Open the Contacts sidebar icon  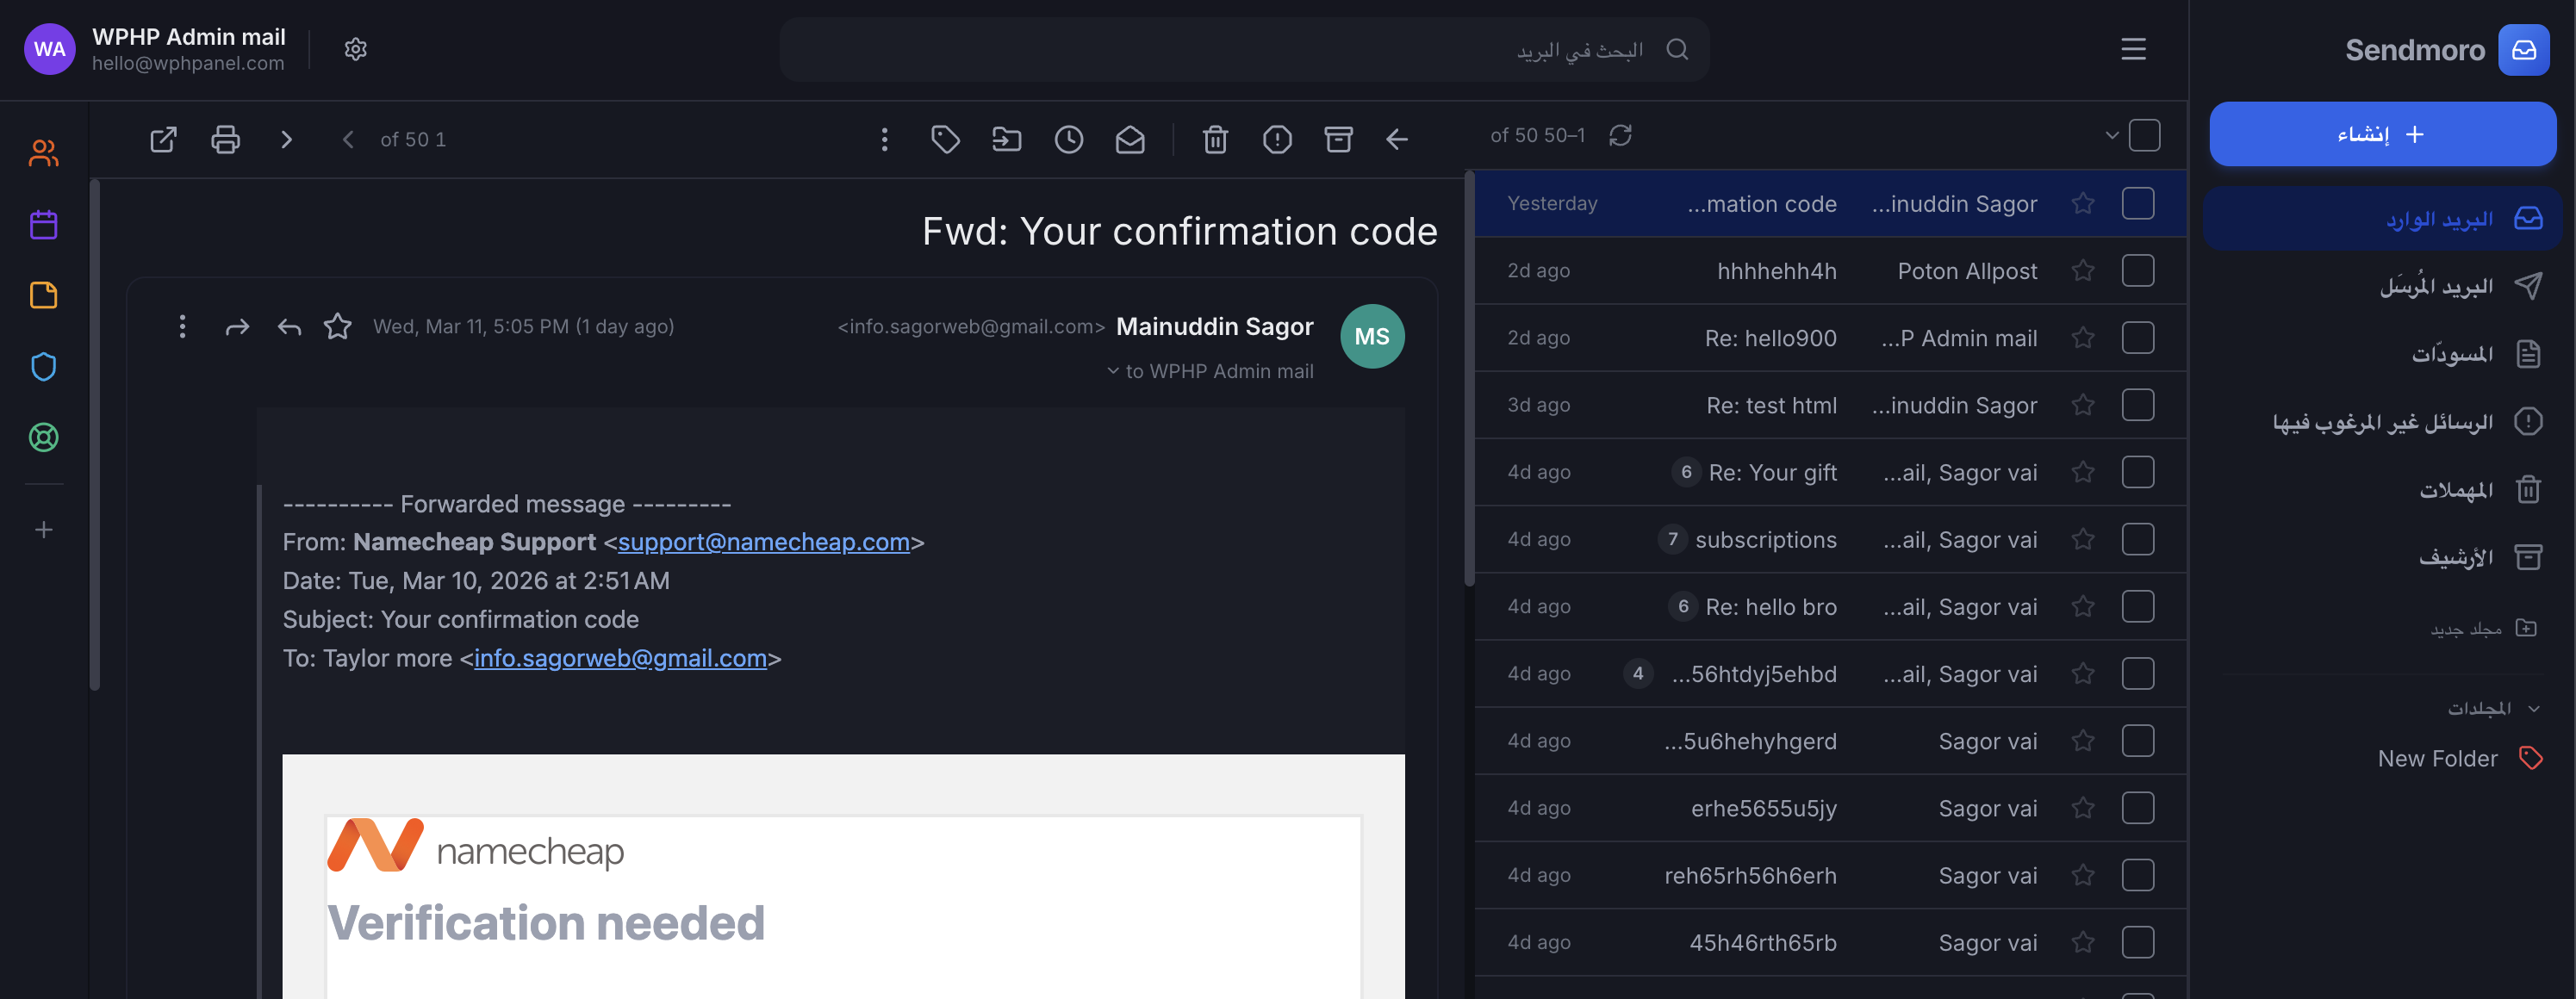tap(44, 152)
